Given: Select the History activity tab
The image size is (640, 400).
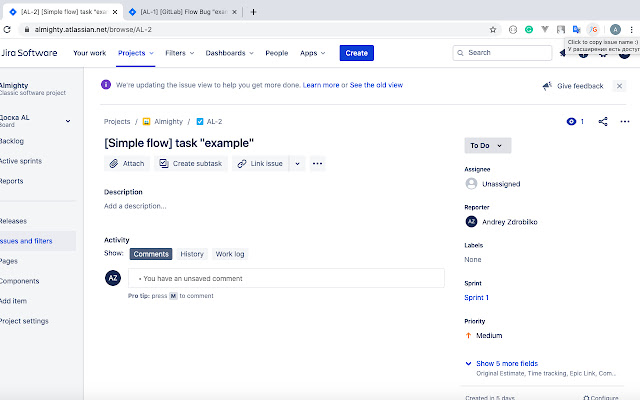Looking at the screenshot, I should tap(192, 254).
